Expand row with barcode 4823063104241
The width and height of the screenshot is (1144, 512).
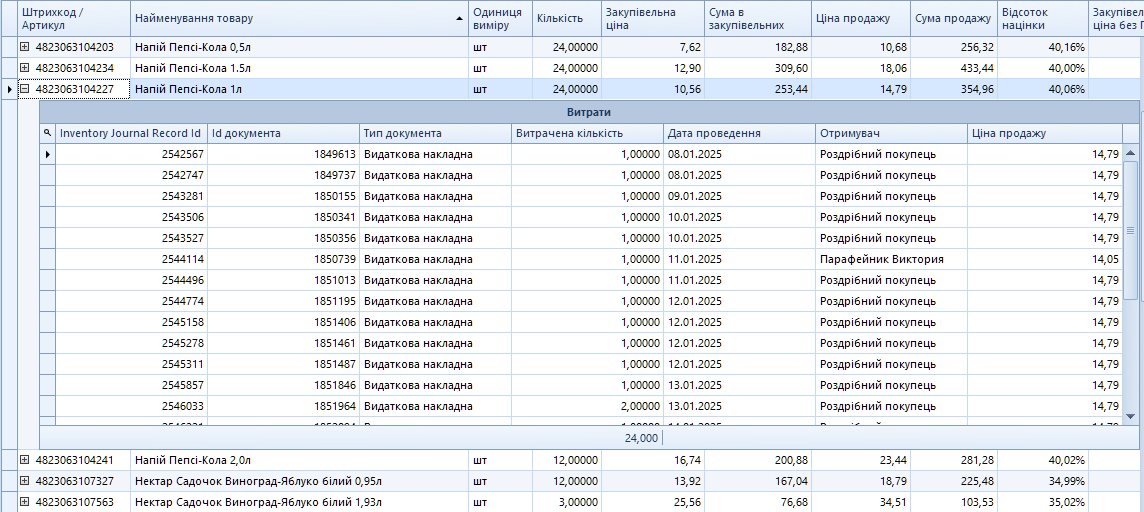(x=25, y=460)
